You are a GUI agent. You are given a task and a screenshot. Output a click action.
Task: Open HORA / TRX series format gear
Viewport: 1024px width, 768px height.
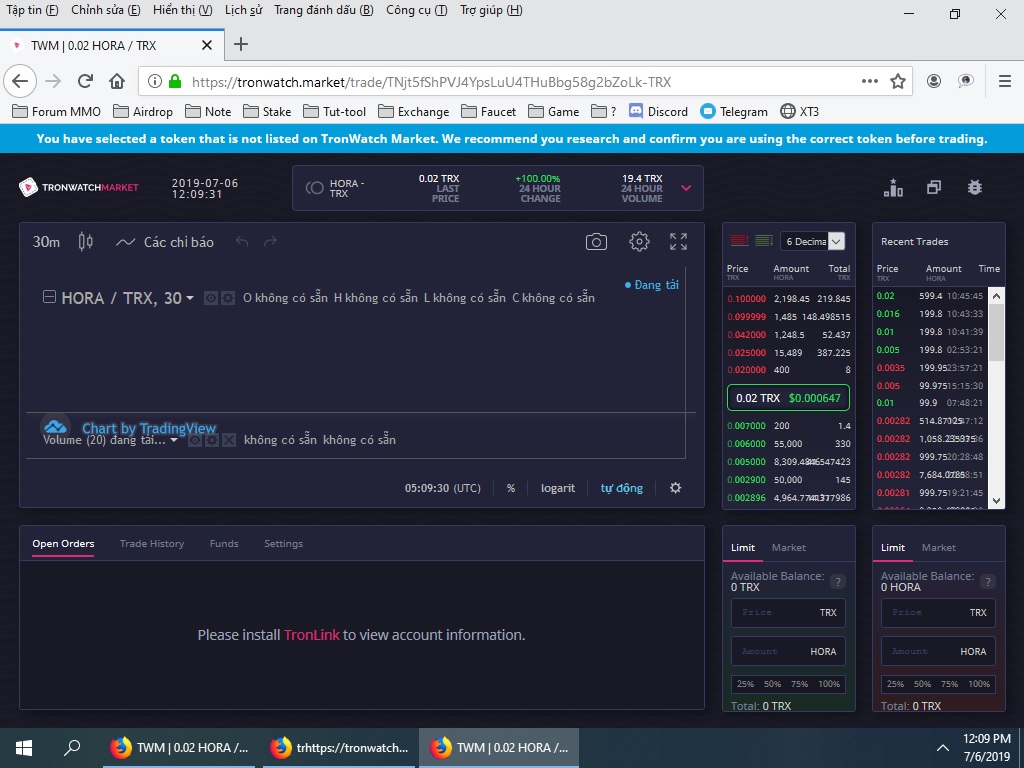[x=227, y=298]
